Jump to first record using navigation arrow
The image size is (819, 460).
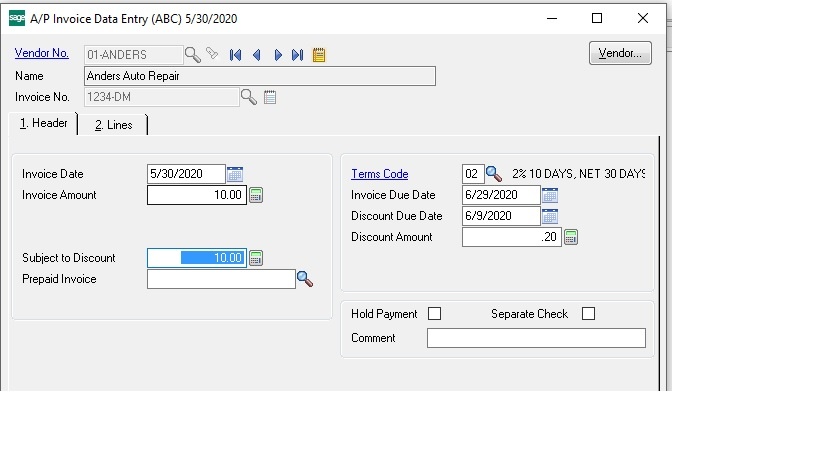[x=236, y=55]
